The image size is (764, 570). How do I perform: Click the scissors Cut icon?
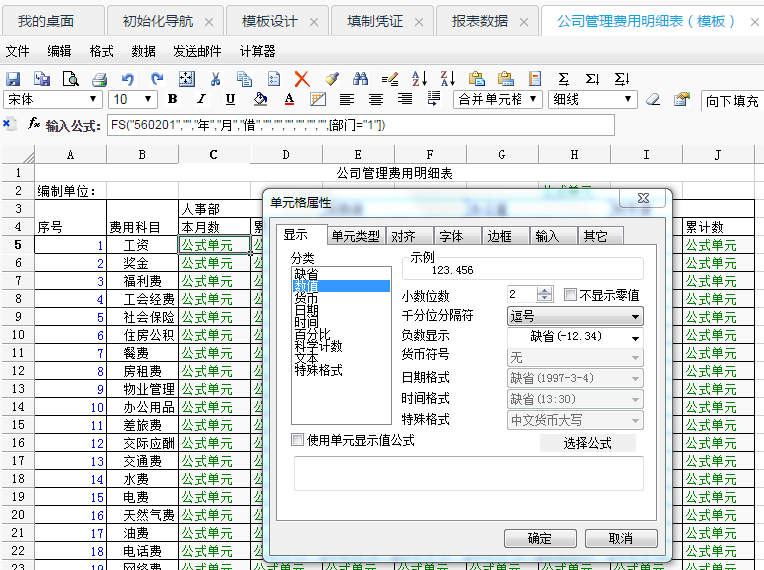215,78
